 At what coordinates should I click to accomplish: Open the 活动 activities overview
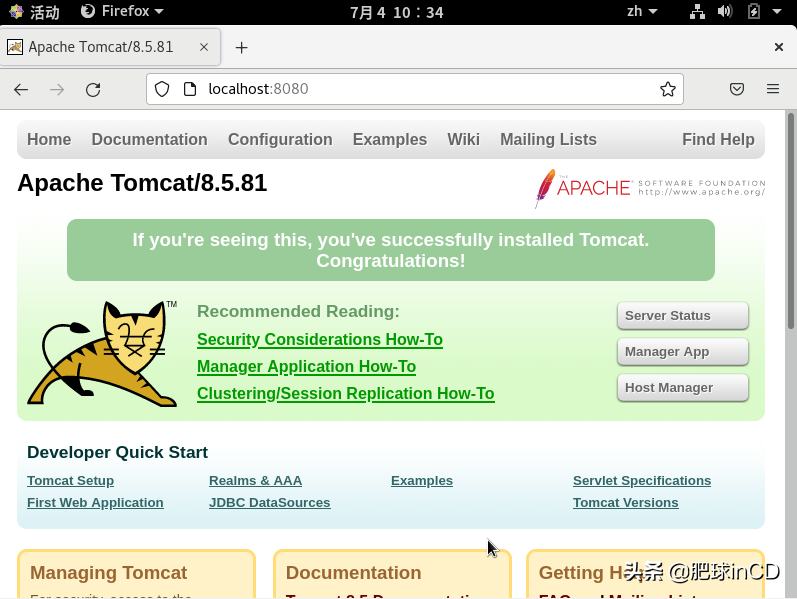pos(35,11)
